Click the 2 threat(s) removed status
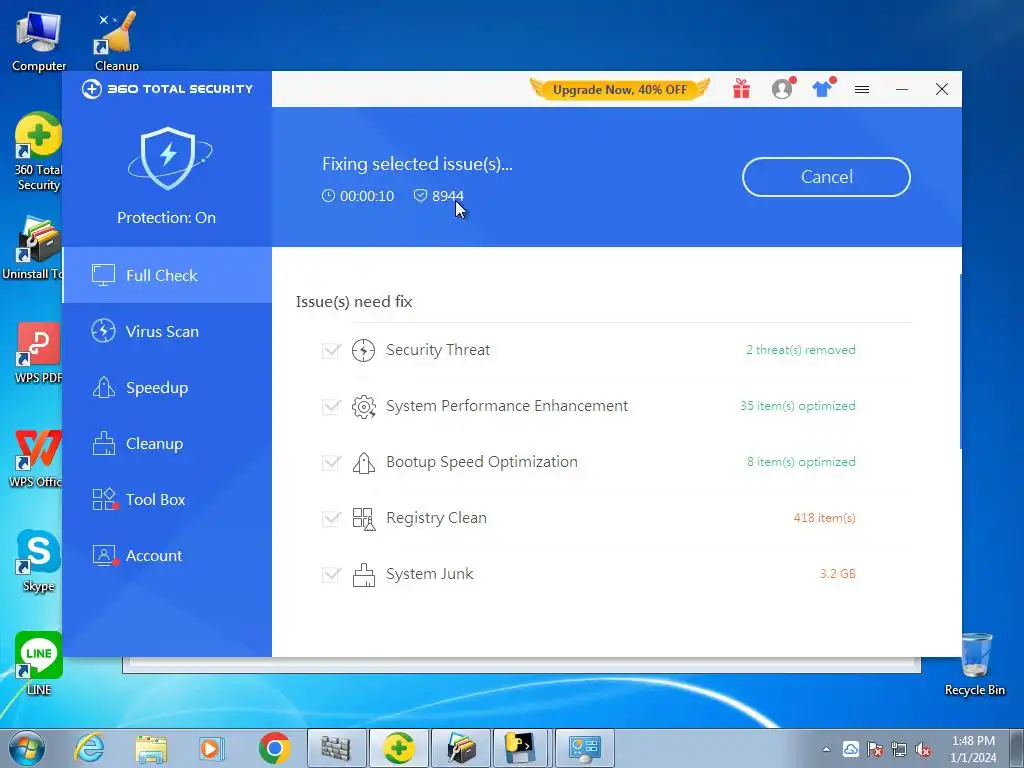Screen dimensions: 1024x768 tap(801, 349)
